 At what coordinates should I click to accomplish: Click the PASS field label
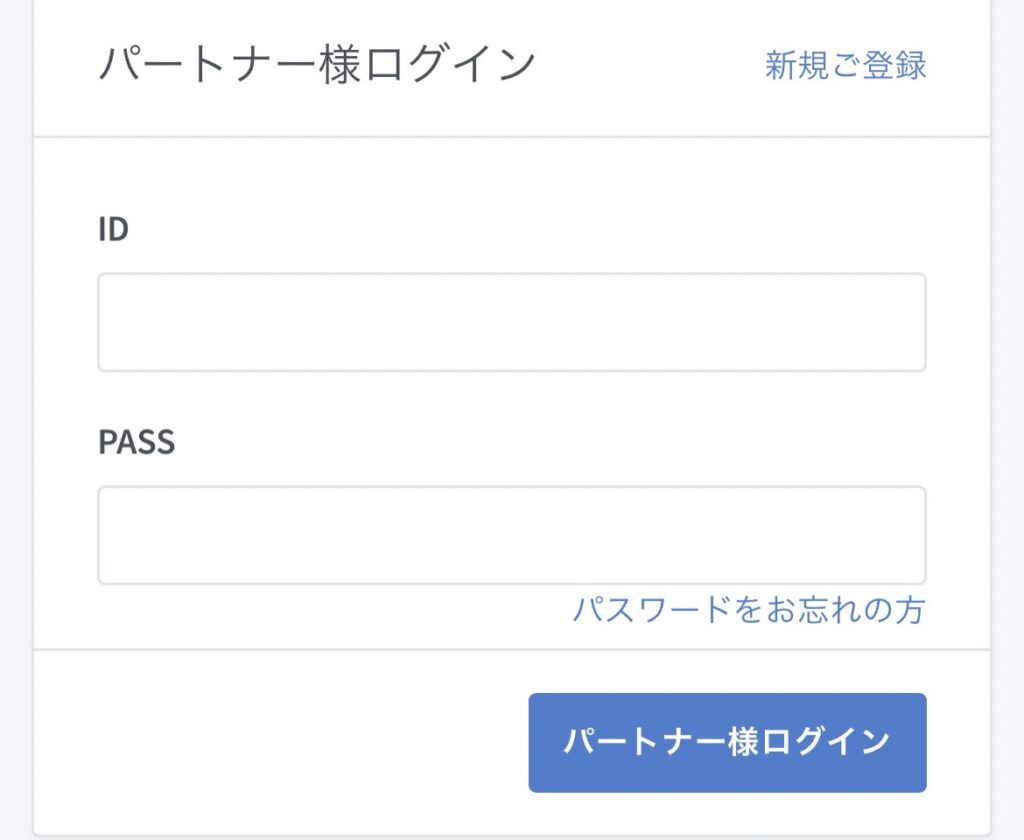point(136,442)
